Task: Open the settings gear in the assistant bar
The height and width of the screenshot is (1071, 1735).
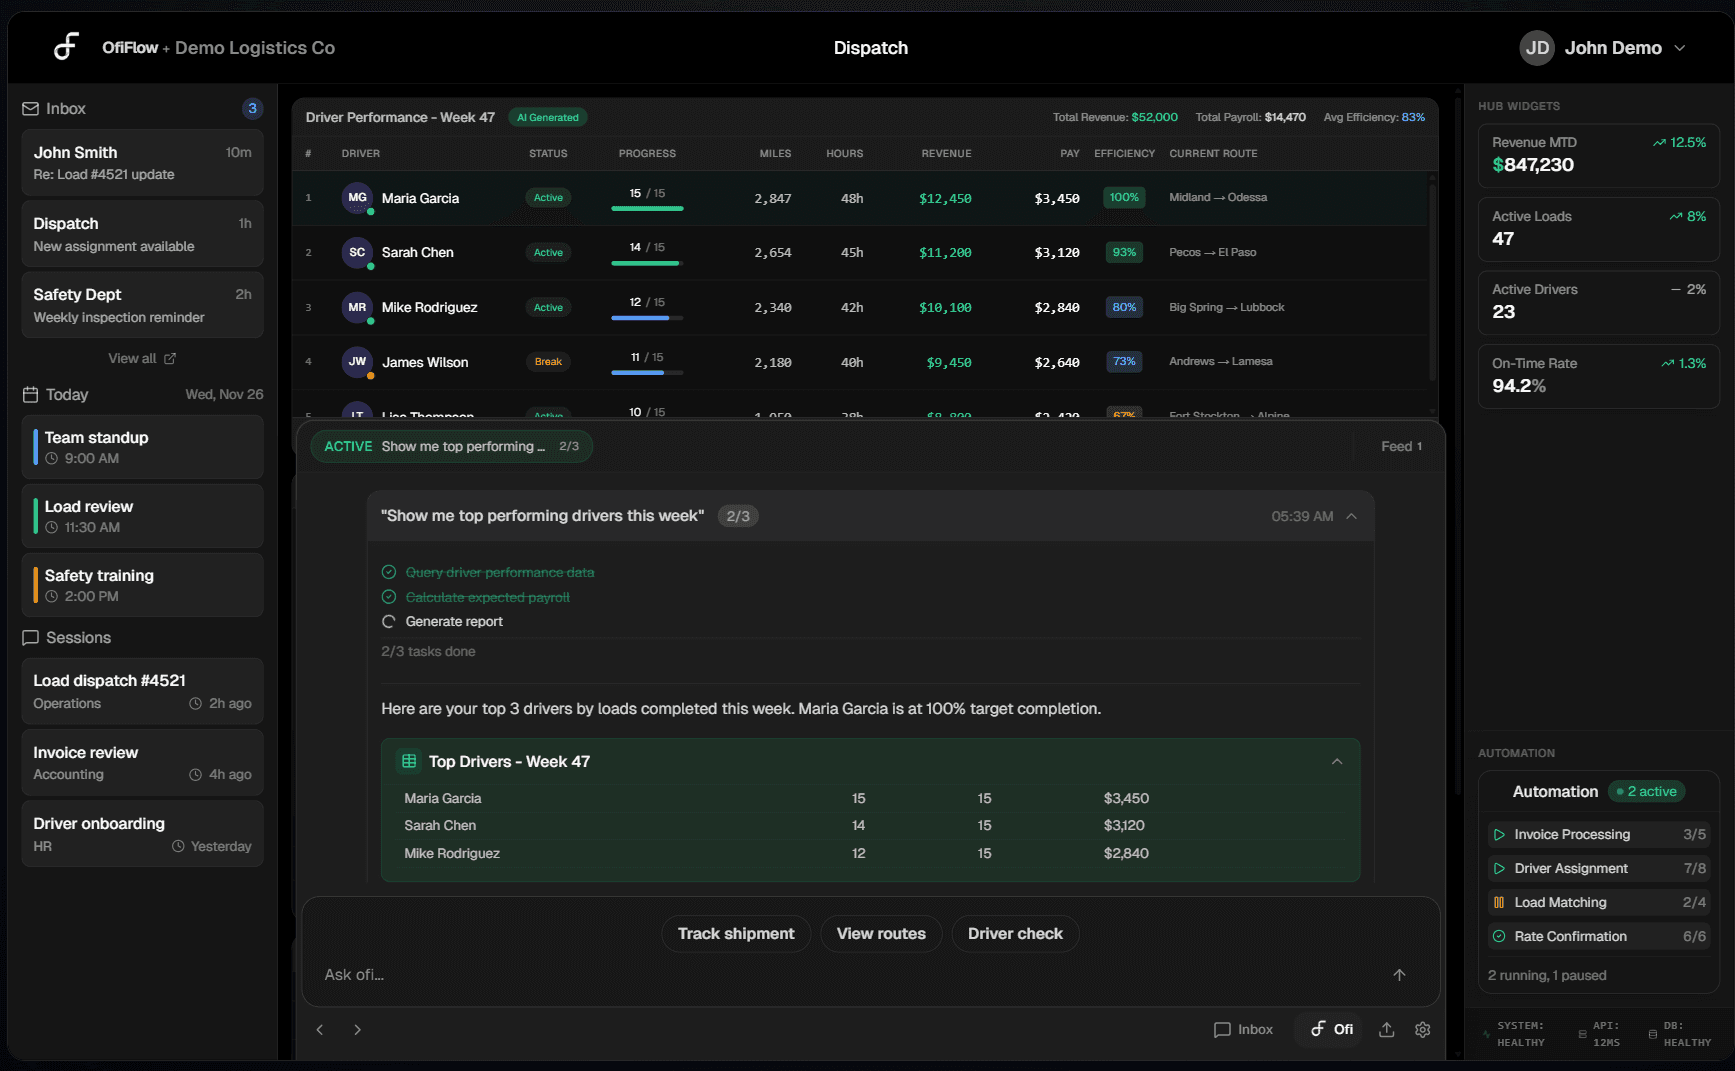Action: pos(1423,1029)
